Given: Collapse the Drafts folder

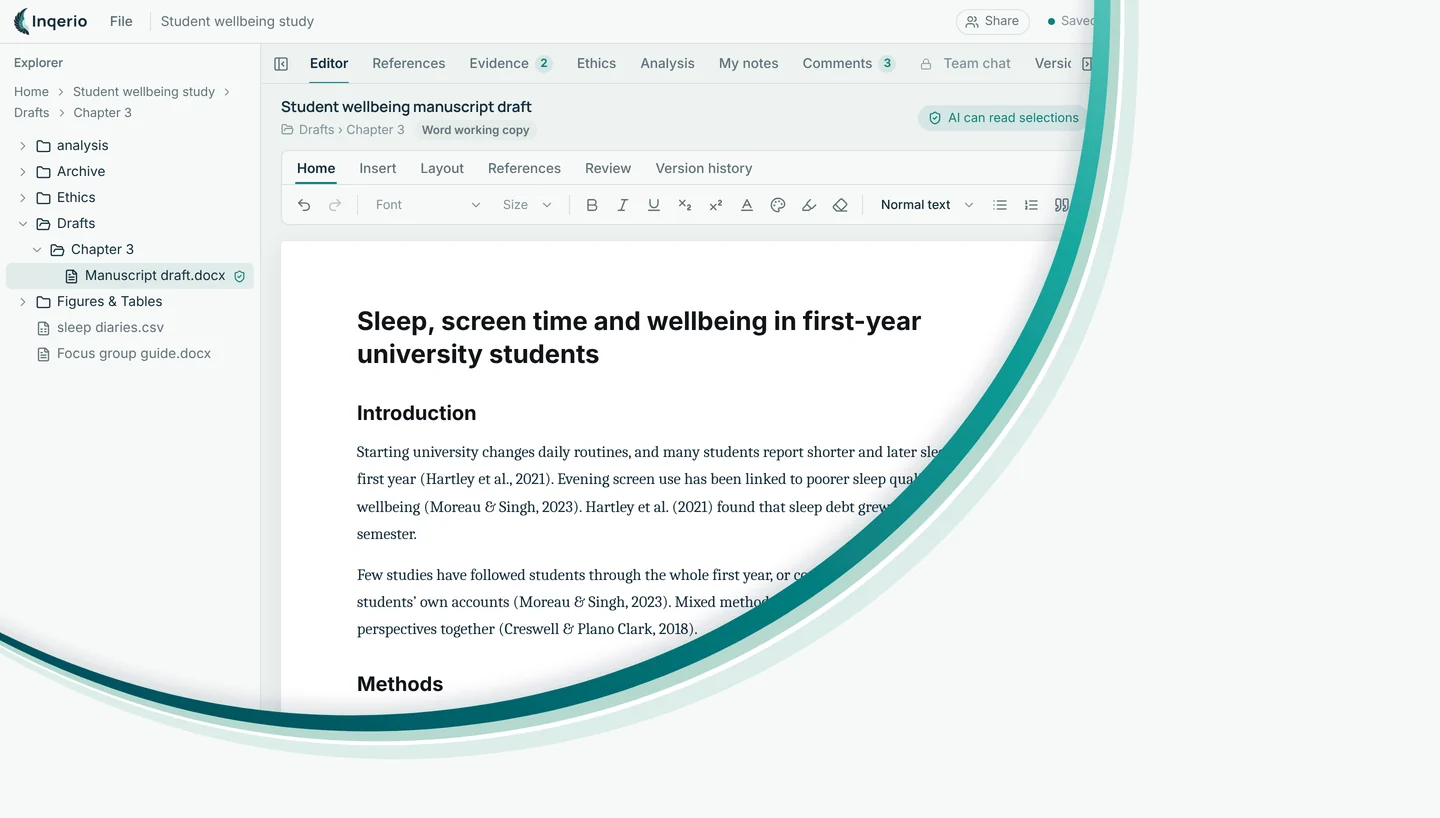Looking at the screenshot, I should pos(23,224).
